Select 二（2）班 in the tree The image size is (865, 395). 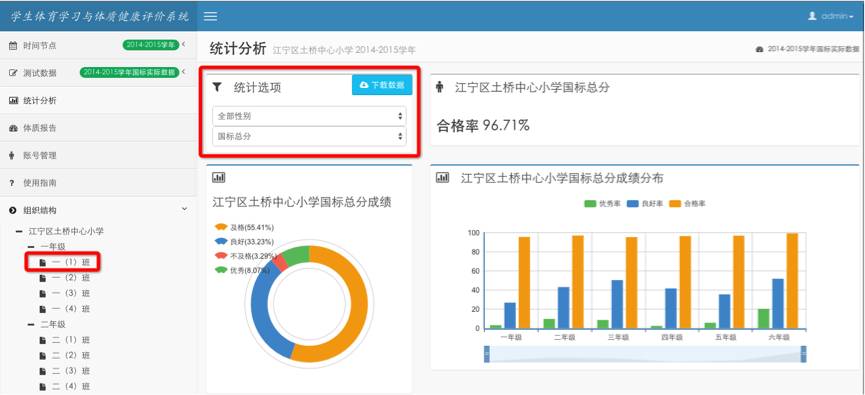pyautogui.click(x=71, y=355)
